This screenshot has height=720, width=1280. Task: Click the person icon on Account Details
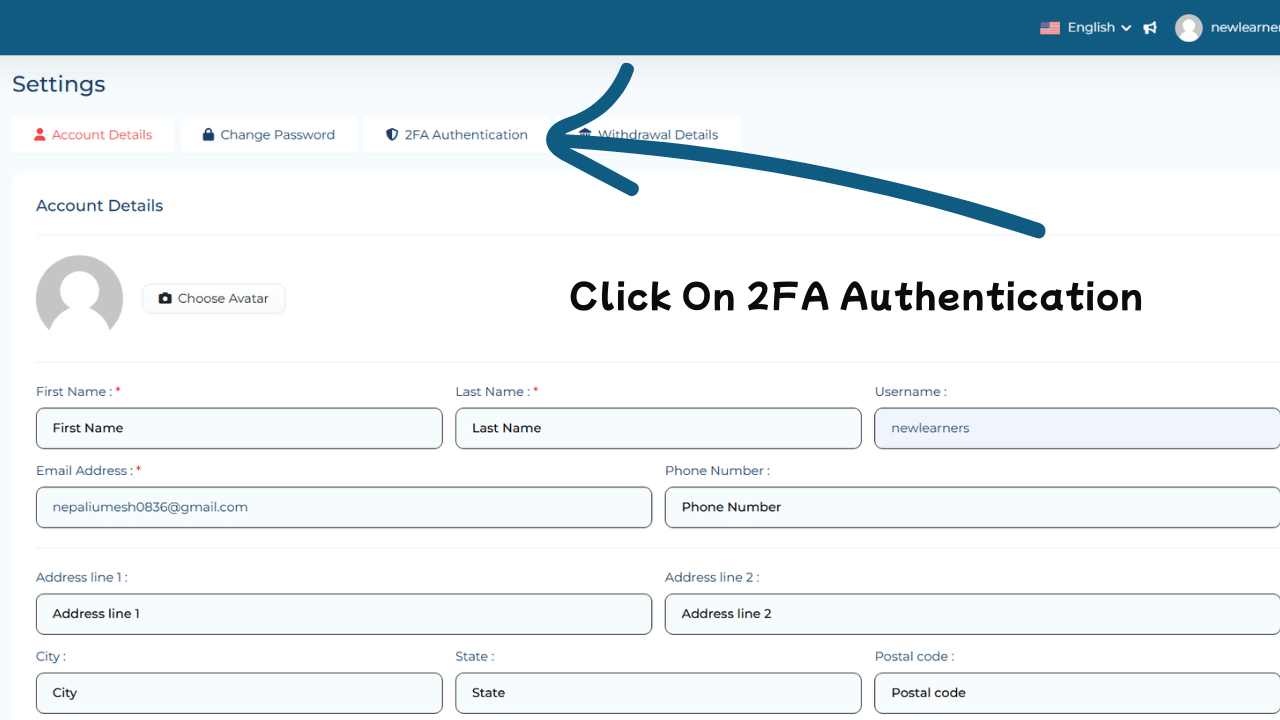[x=40, y=135]
